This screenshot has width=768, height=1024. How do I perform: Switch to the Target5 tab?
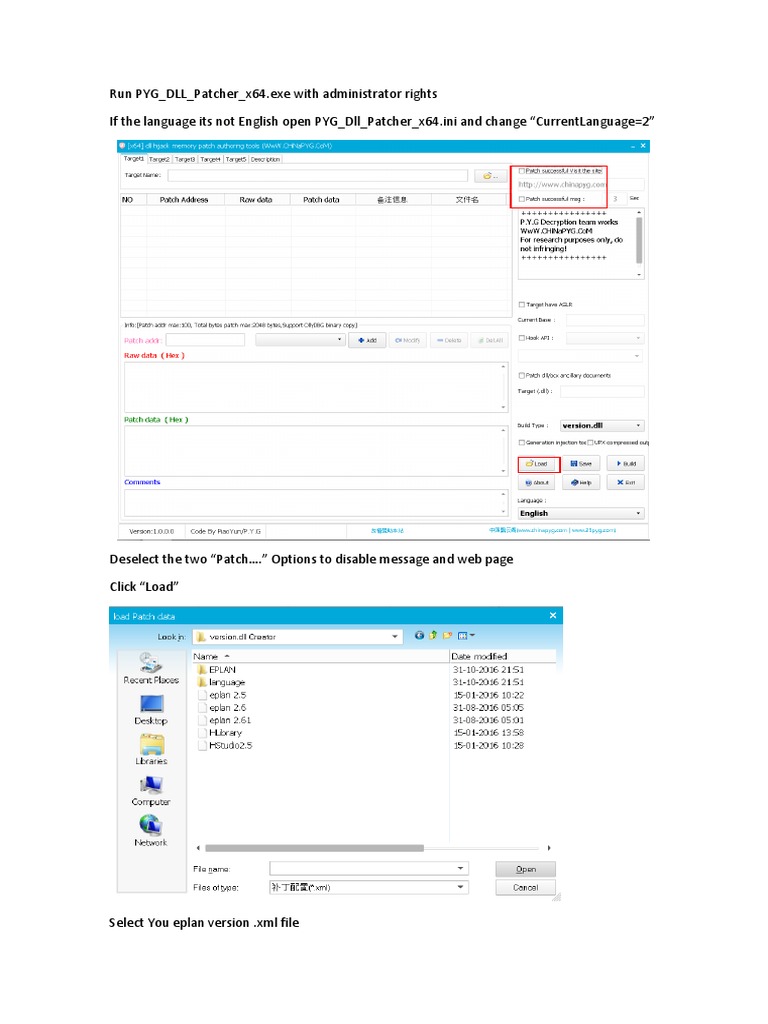[x=236, y=159]
